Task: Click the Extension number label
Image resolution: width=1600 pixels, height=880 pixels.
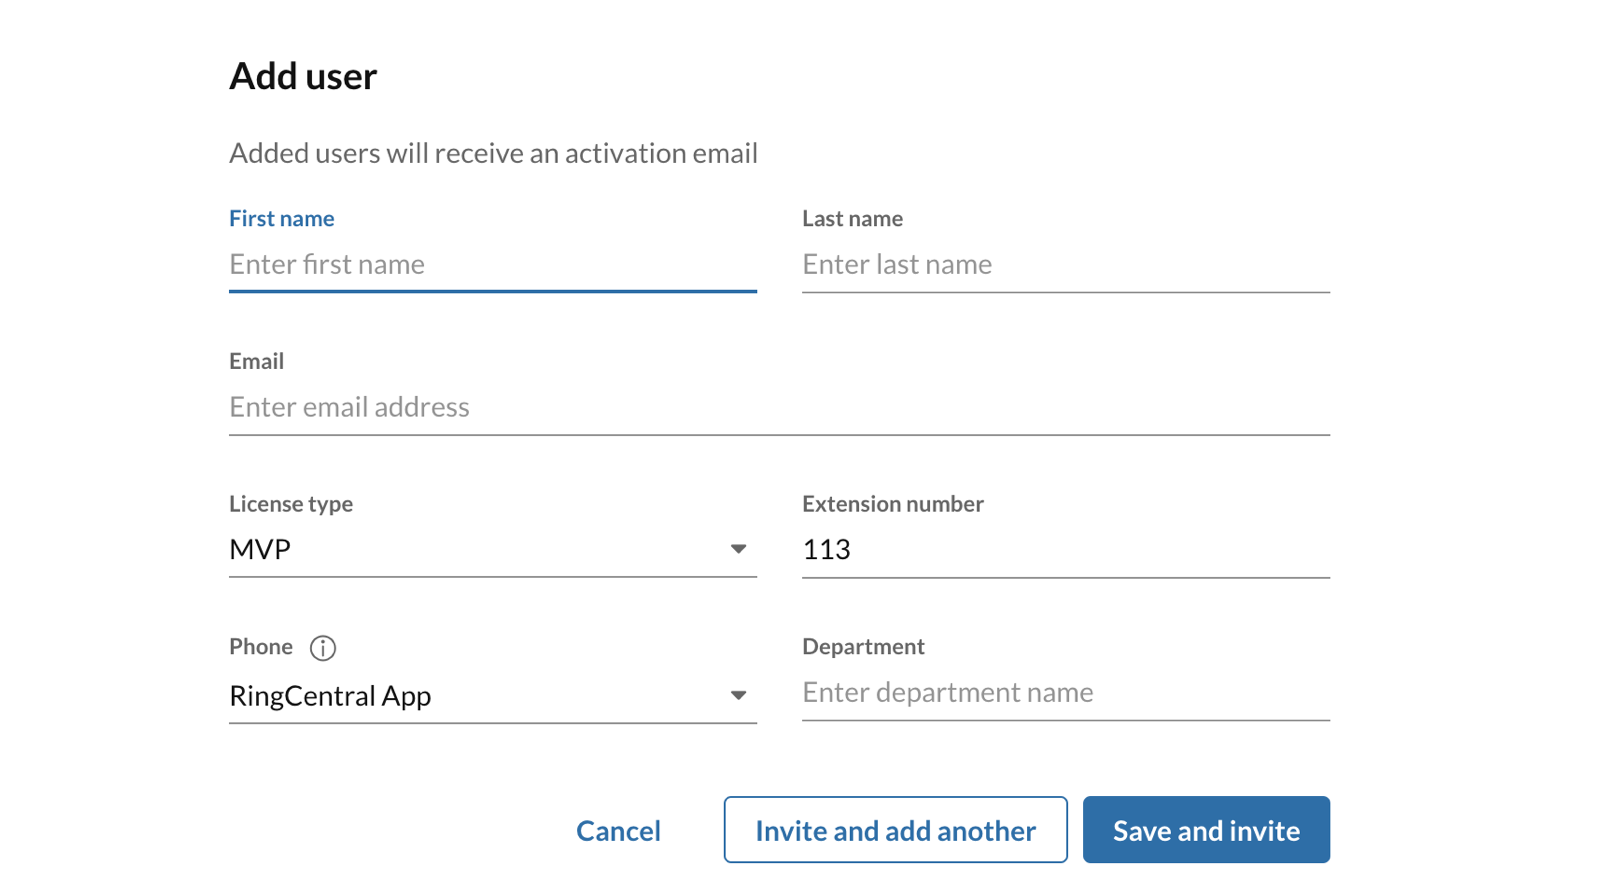Action: (x=892, y=504)
